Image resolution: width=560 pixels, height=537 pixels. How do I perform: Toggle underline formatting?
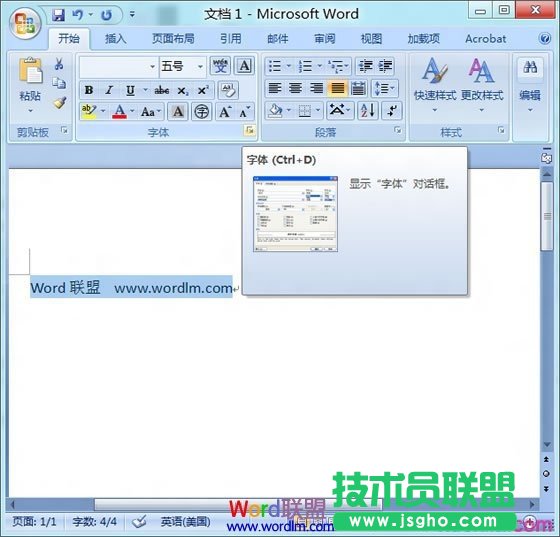click(130, 90)
